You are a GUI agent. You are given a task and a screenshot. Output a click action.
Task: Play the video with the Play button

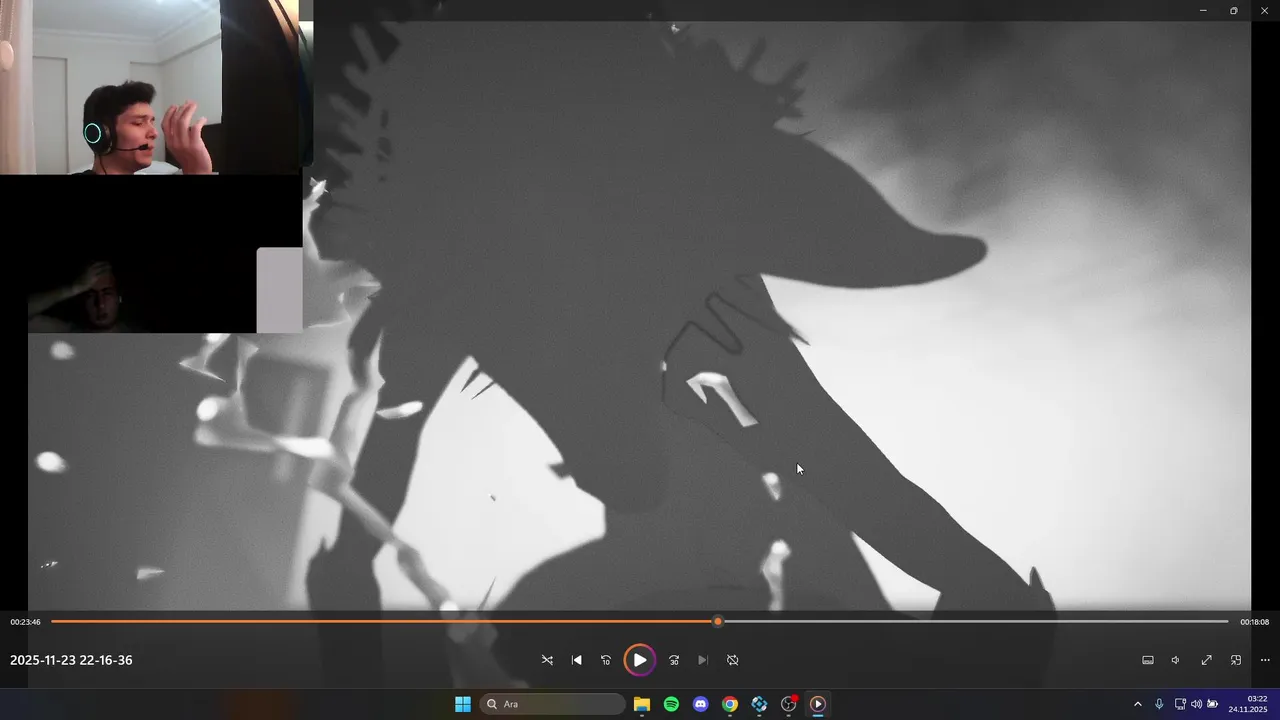point(639,660)
